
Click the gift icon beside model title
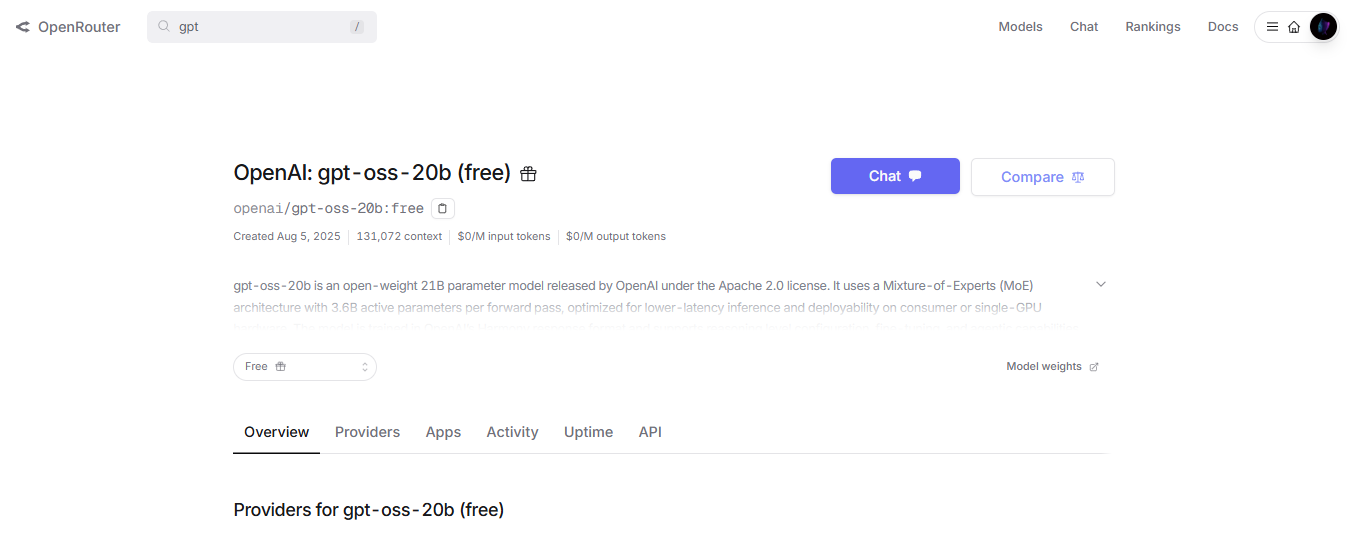click(529, 174)
